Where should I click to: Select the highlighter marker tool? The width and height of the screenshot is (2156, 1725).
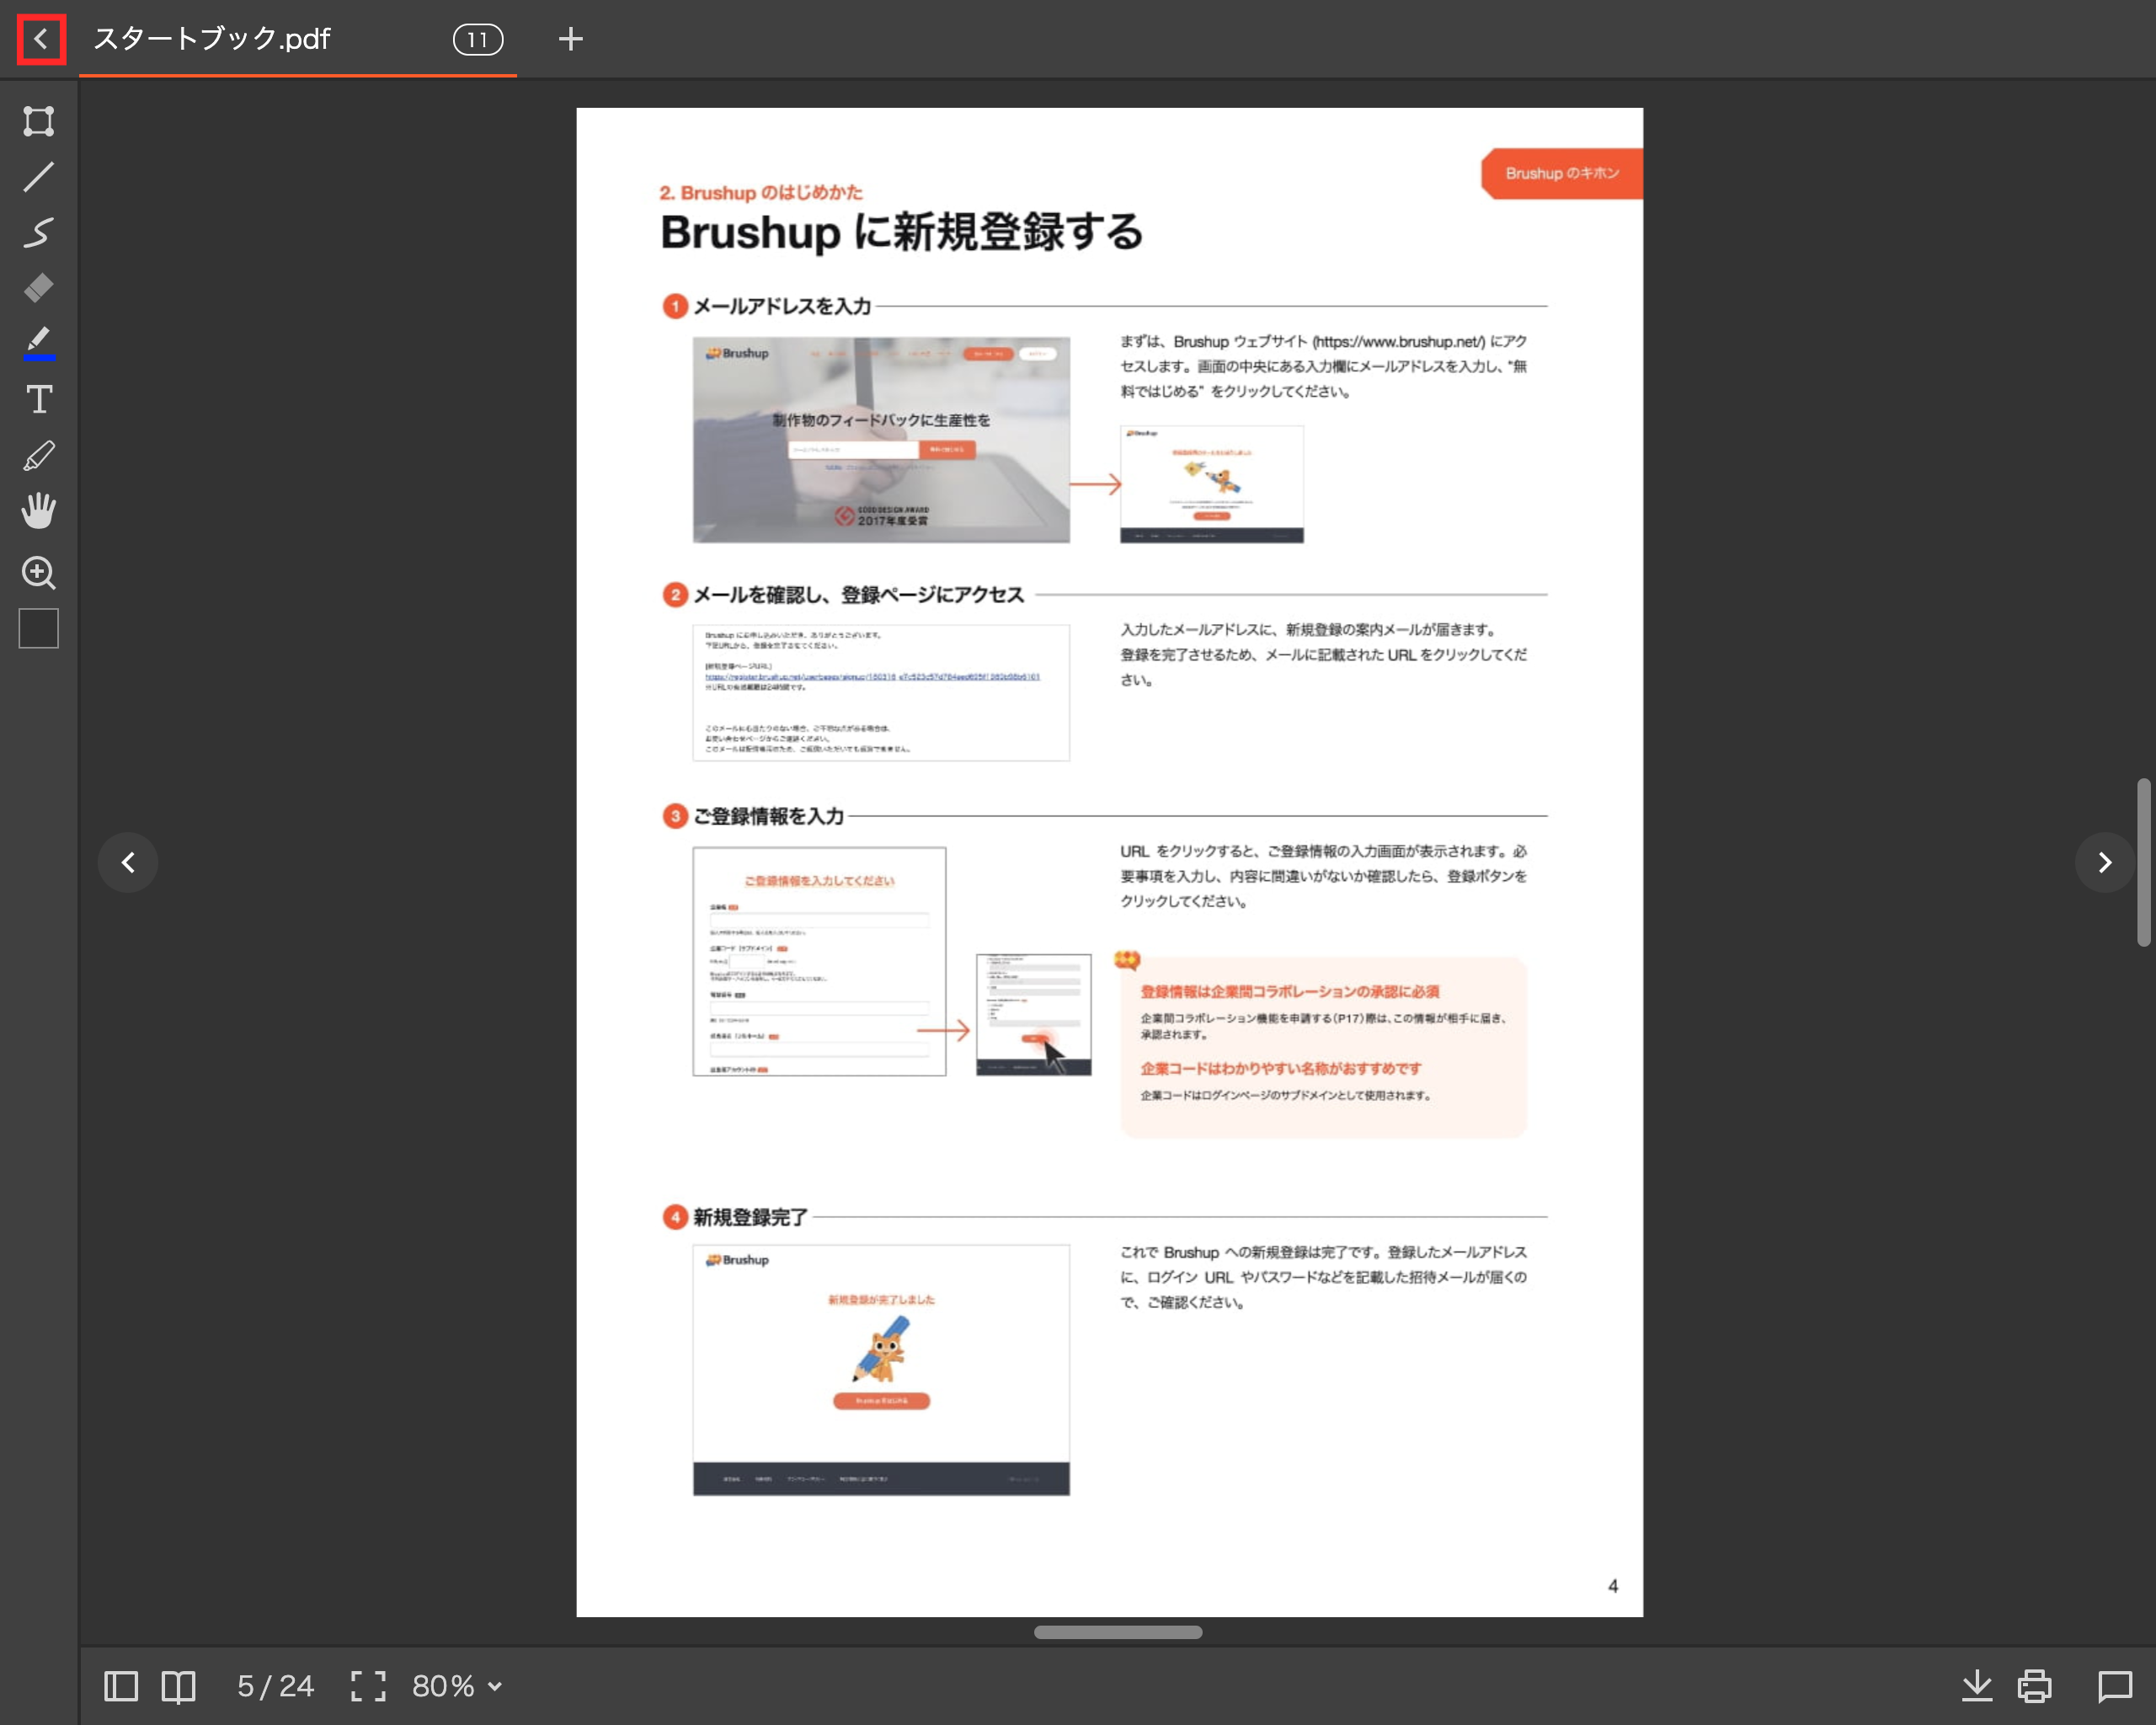click(x=39, y=342)
